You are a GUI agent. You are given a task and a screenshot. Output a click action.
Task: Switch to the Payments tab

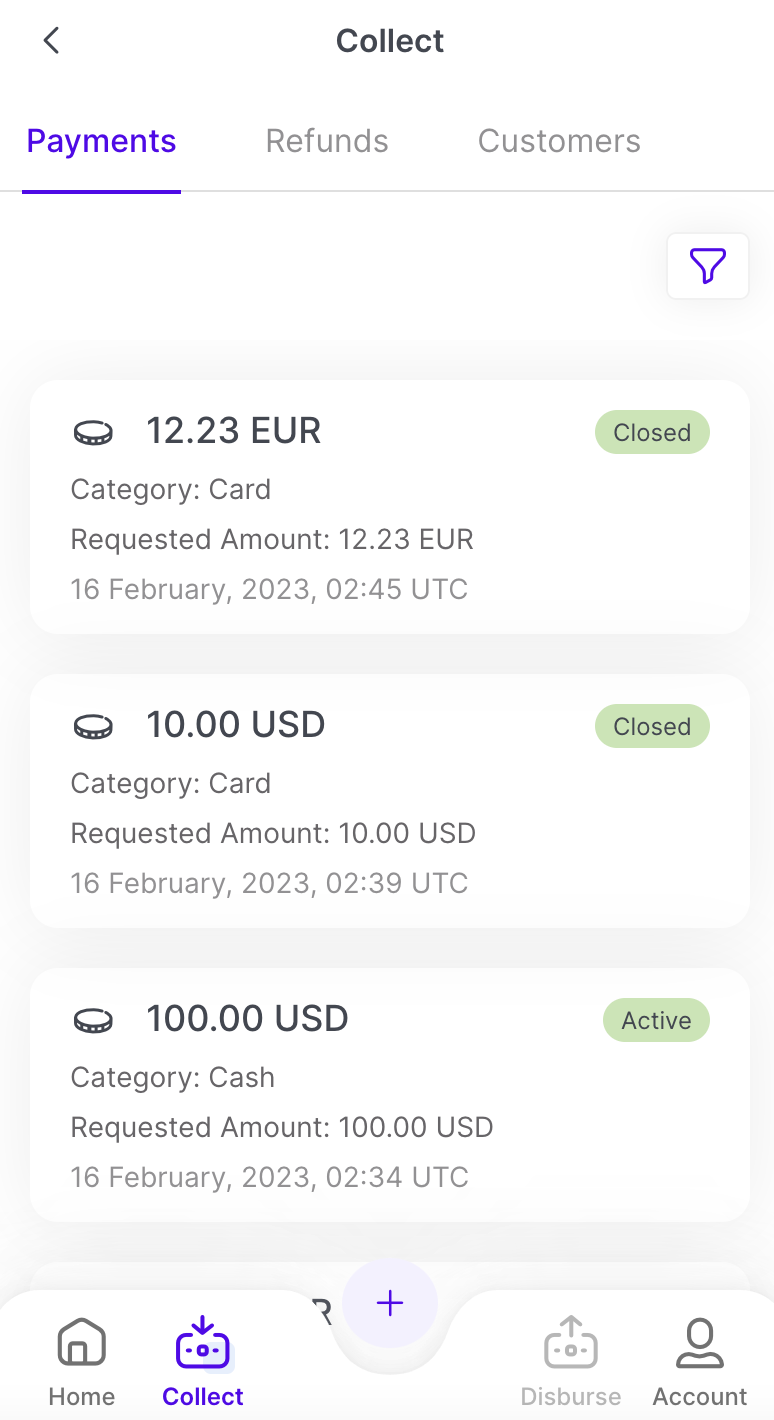pyautogui.click(x=101, y=141)
